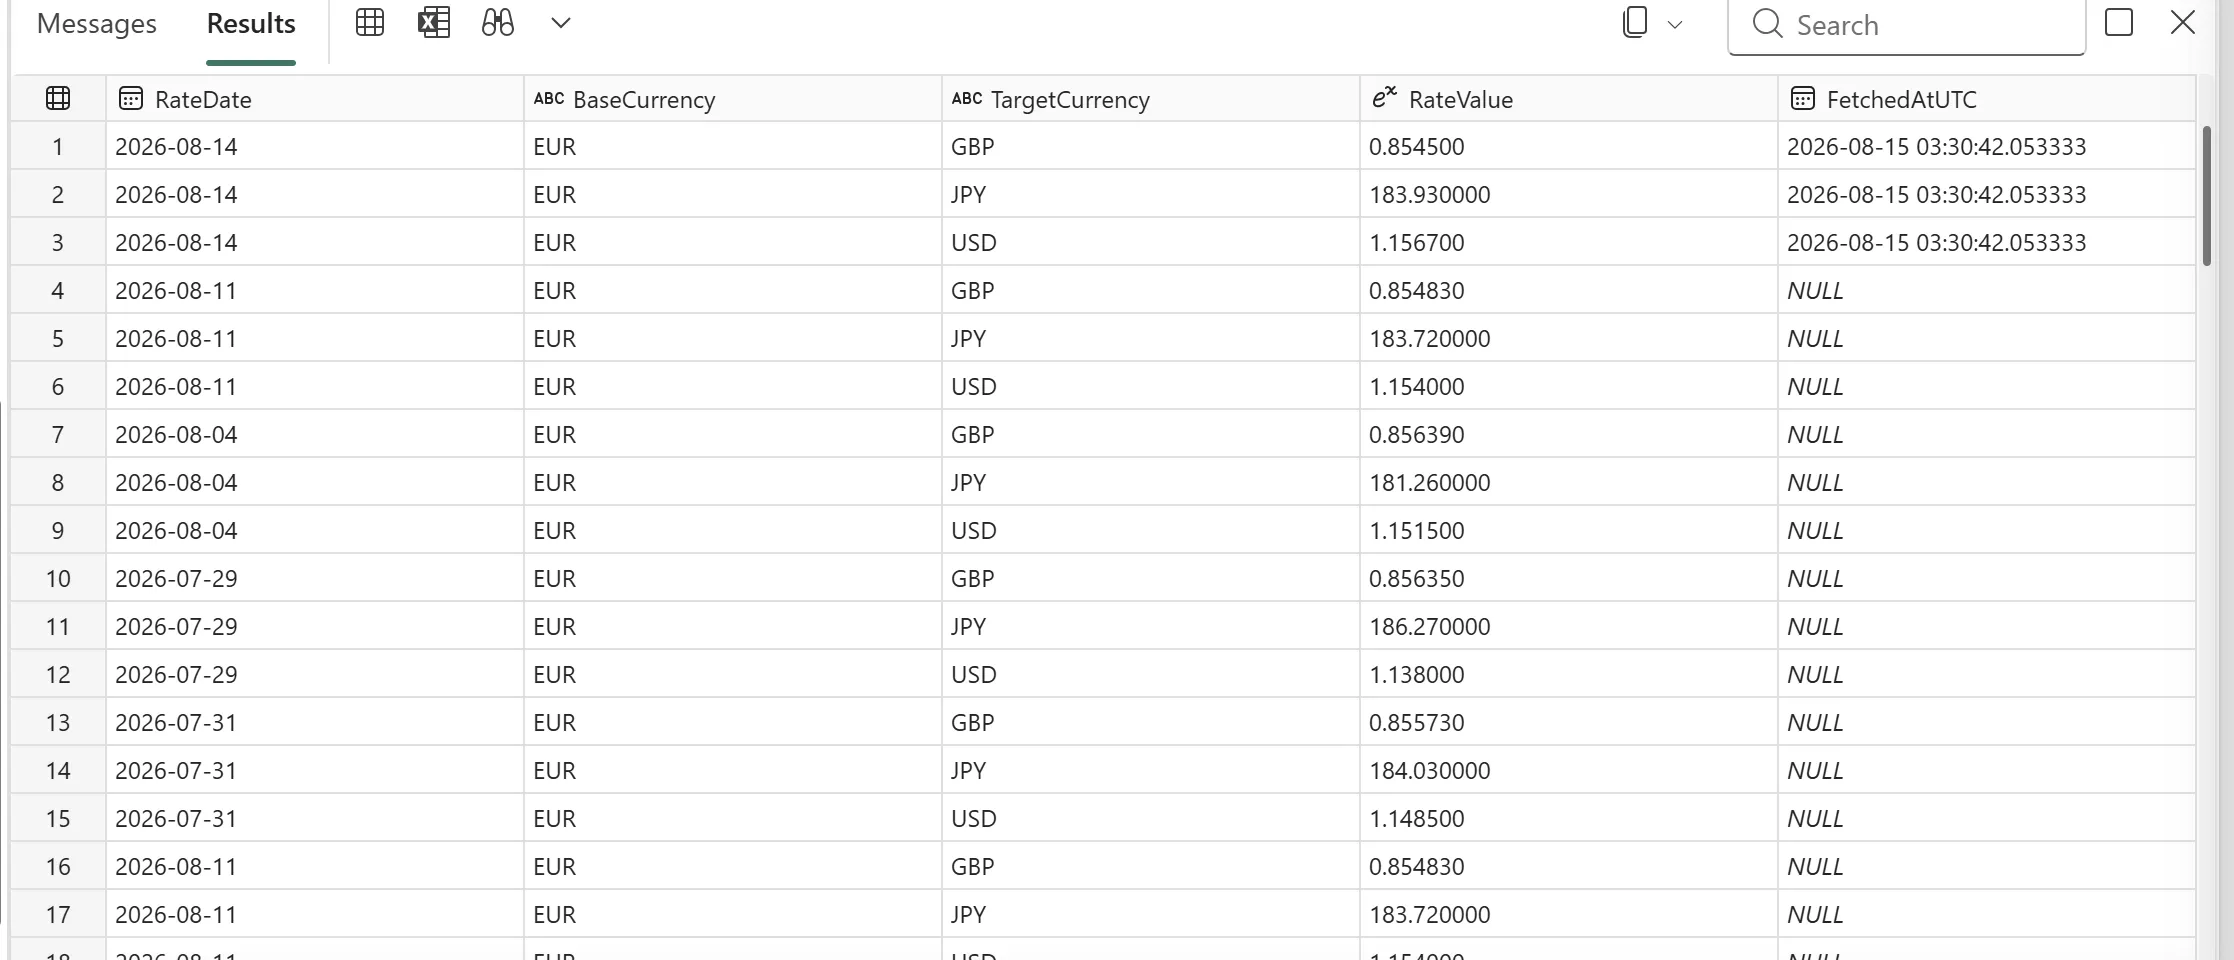
Task: Click the NULL cell in row 4
Action: 1987,291
